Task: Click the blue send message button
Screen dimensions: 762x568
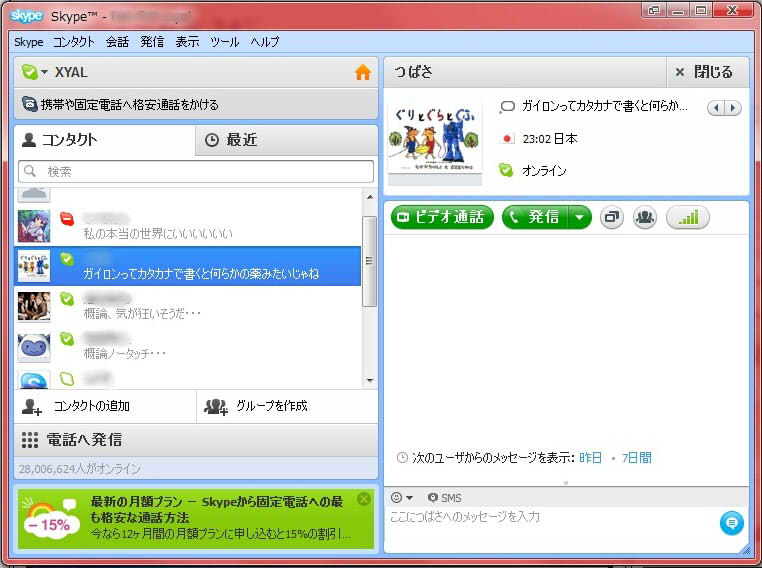Action: 731,523
